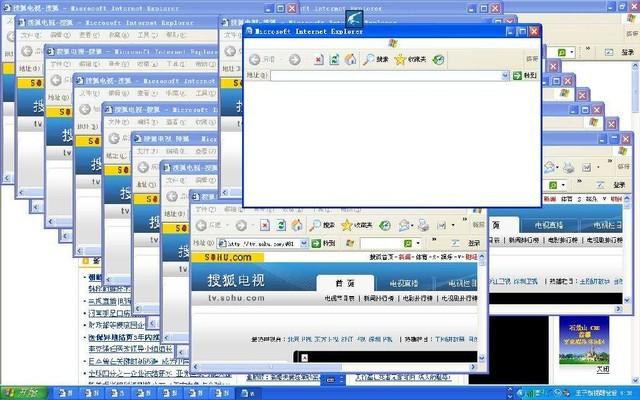Open Search (搜索) in blank Internet Explorer window
This screenshot has width=640, height=400.
coord(376,60)
